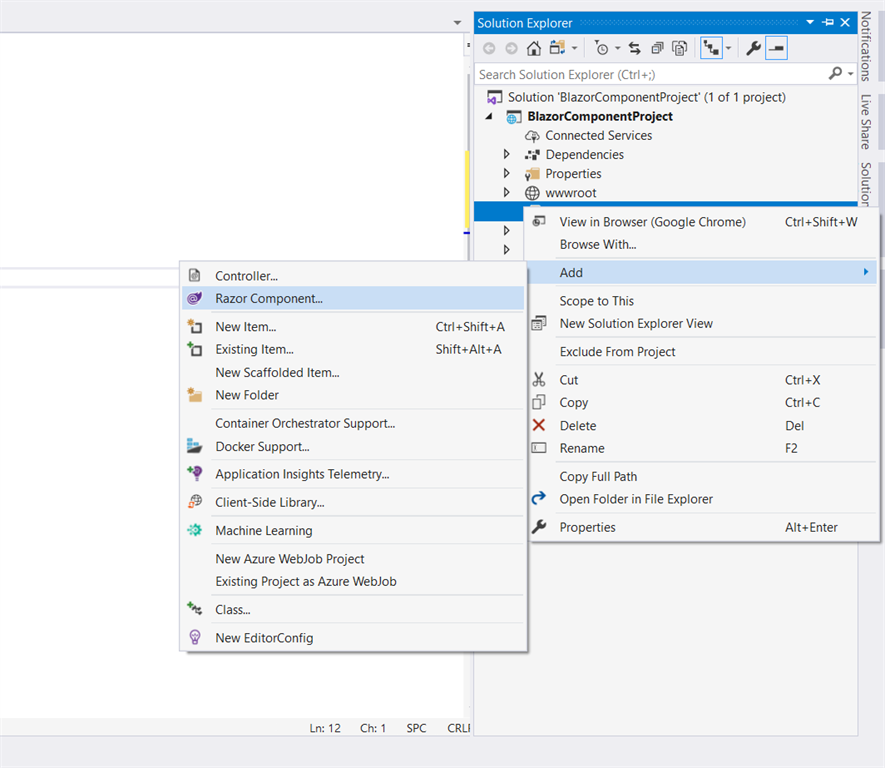
Task: Open the Switch Views dropdown arrow
Action: (x=575, y=49)
